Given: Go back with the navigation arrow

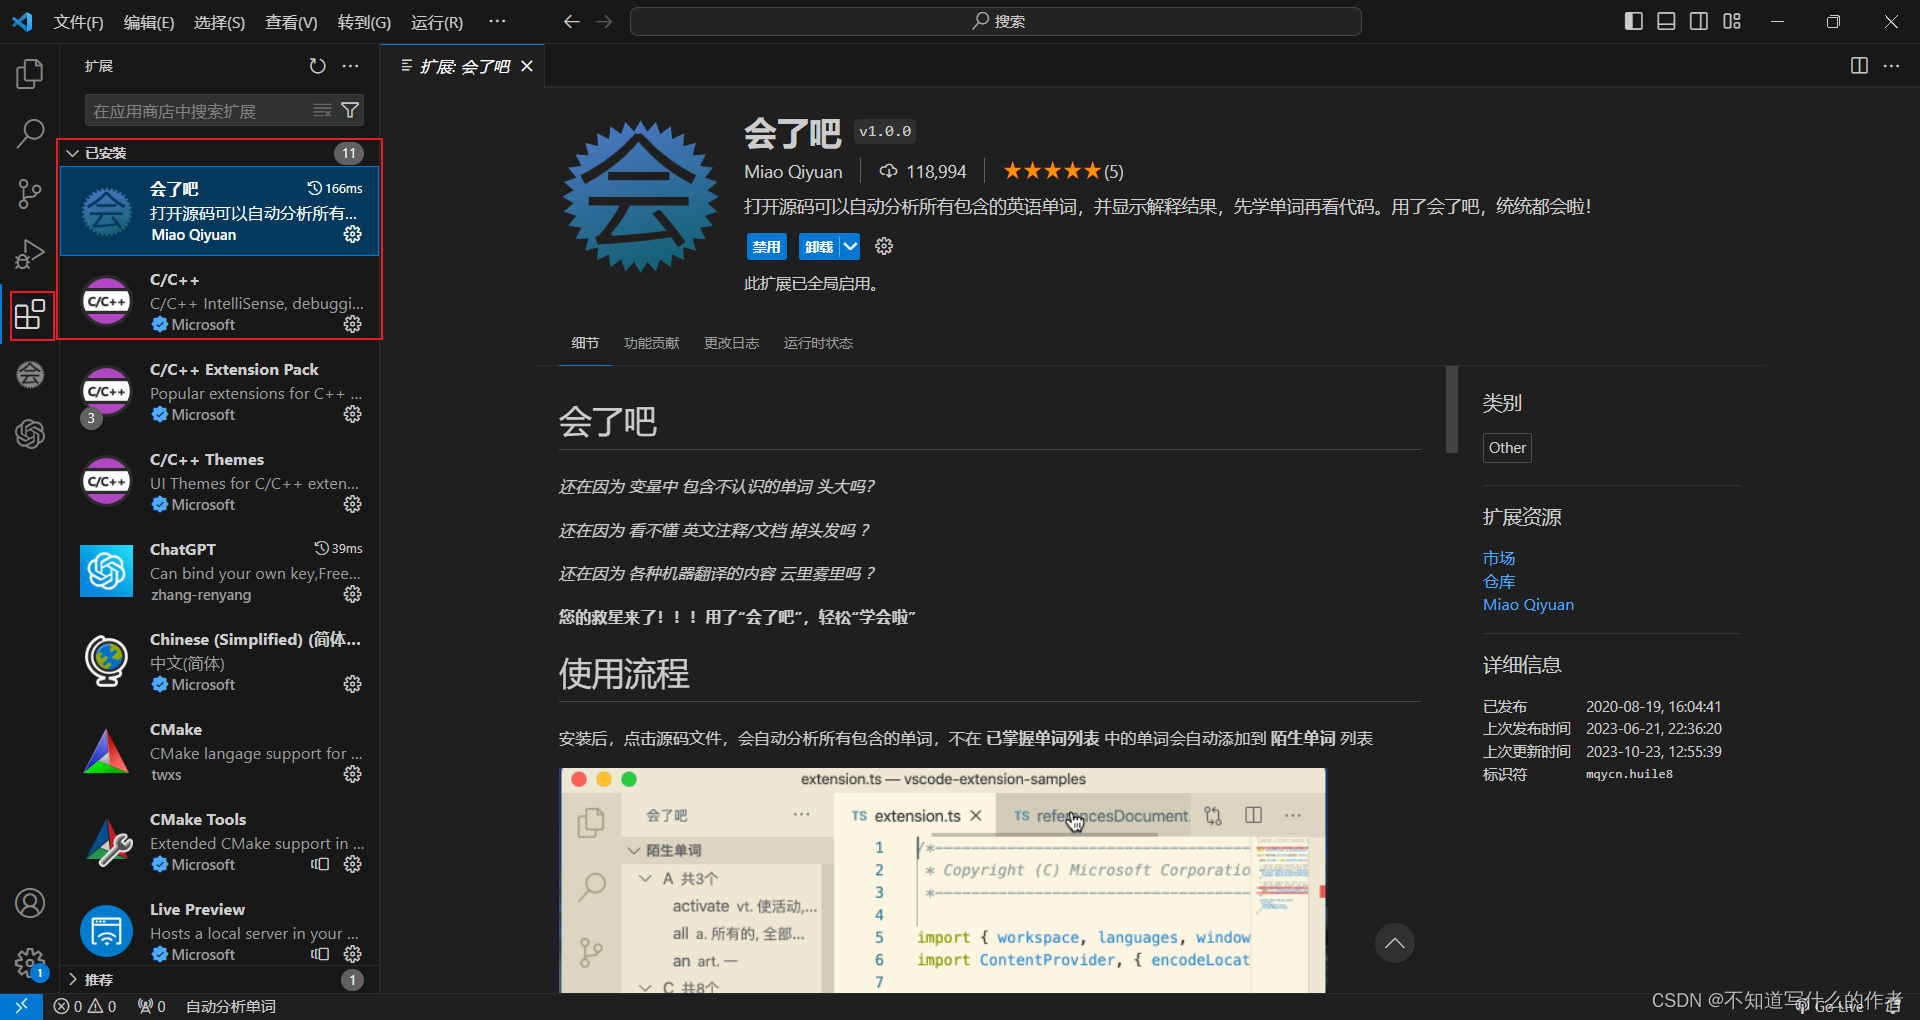Looking at the screenshot, I should (571, 21).
